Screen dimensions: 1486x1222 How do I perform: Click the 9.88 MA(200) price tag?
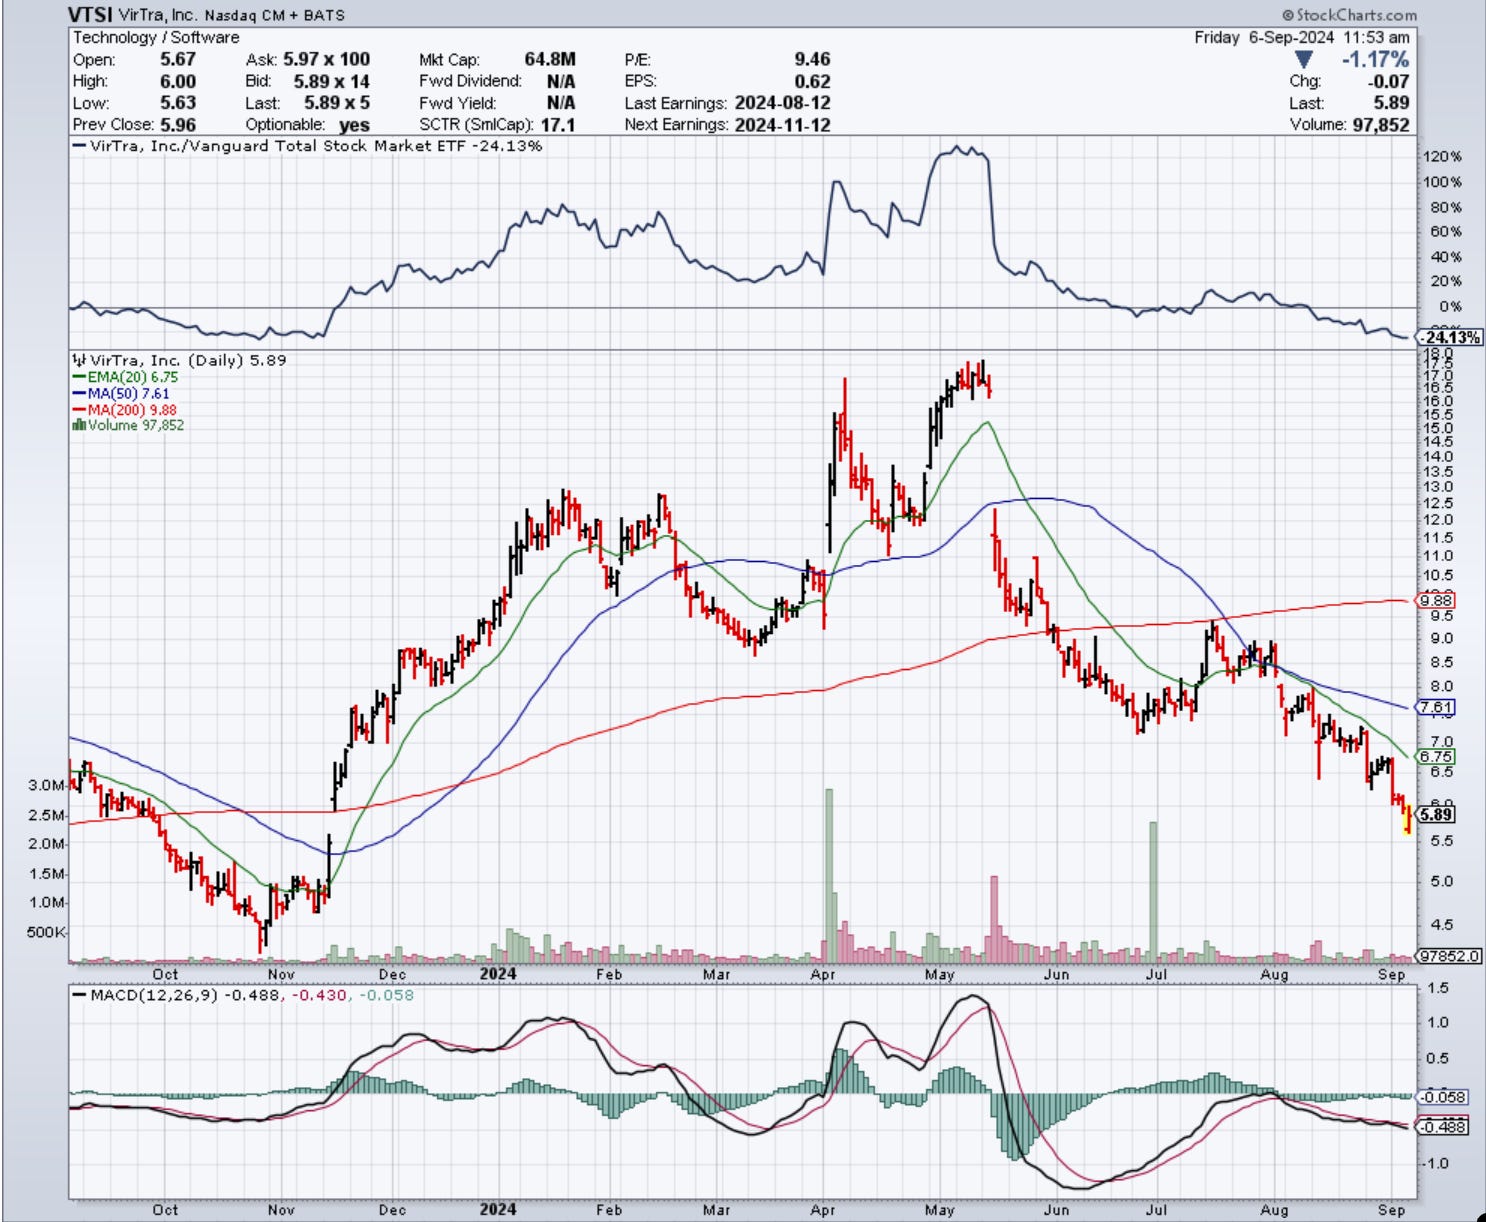(x=1436, y=600)
